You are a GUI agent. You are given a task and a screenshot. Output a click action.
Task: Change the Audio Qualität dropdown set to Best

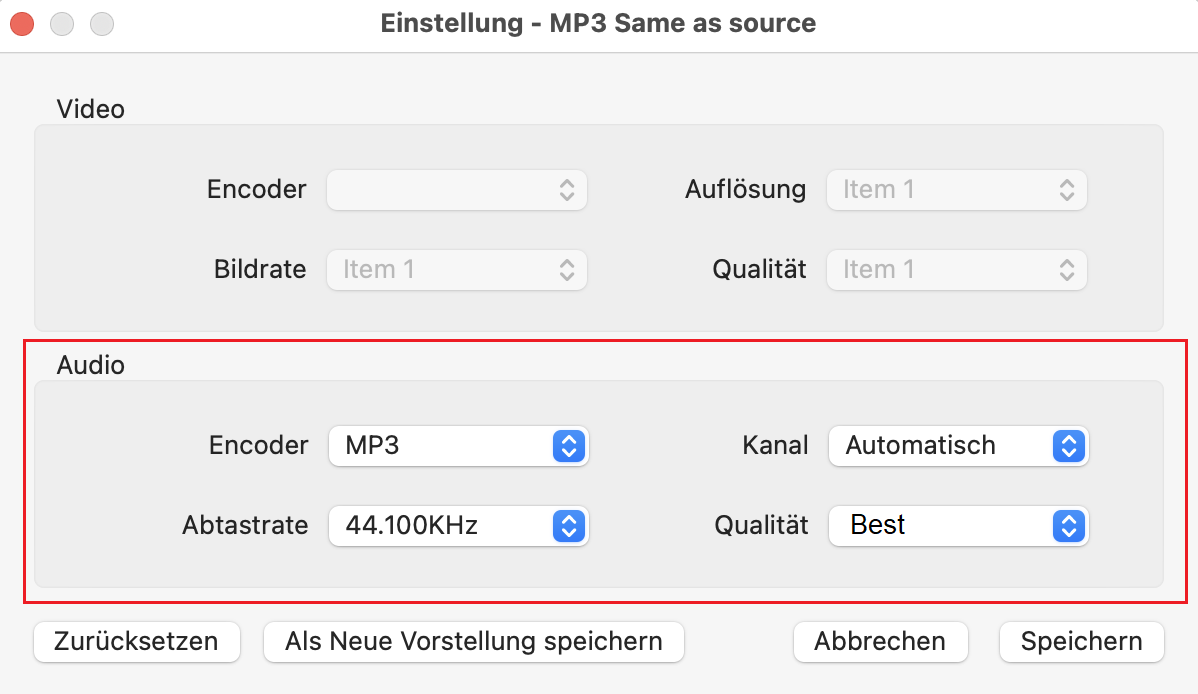click(x=958, y=525)
